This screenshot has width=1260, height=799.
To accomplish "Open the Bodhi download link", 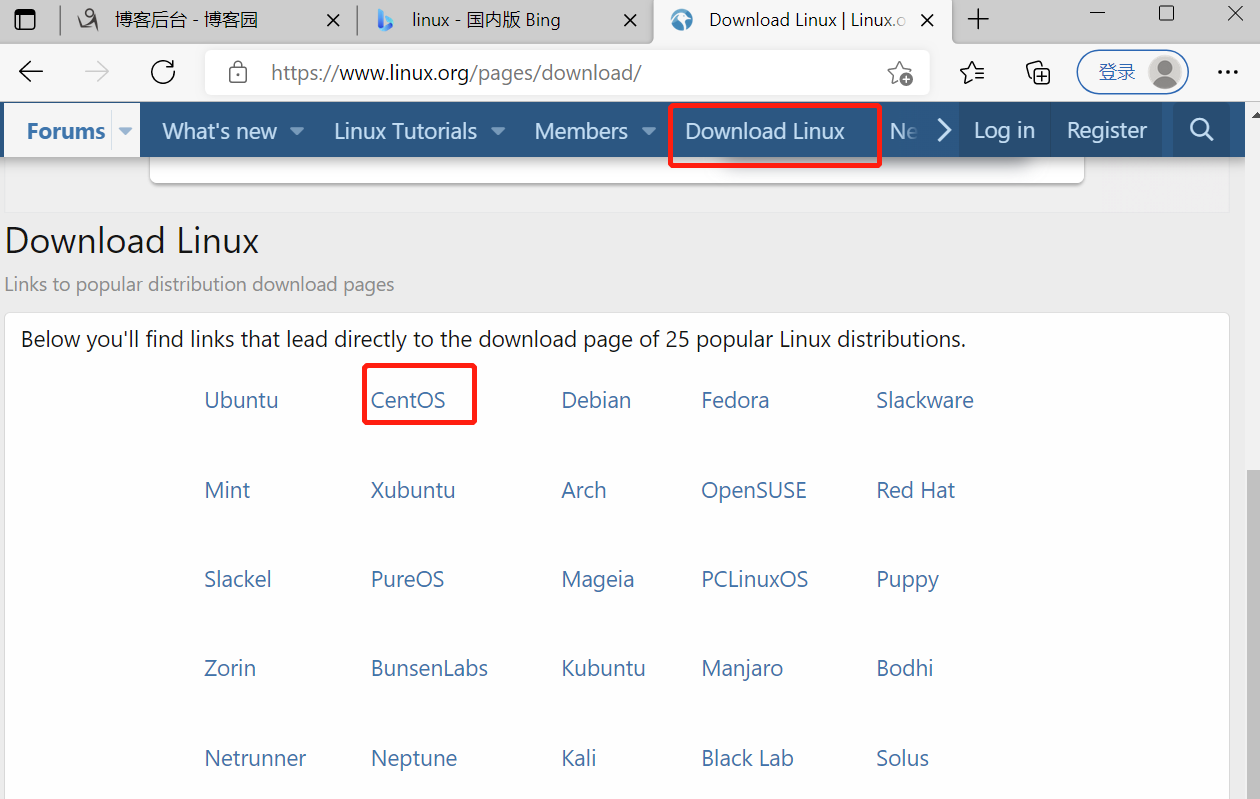I will coord(905,668).
